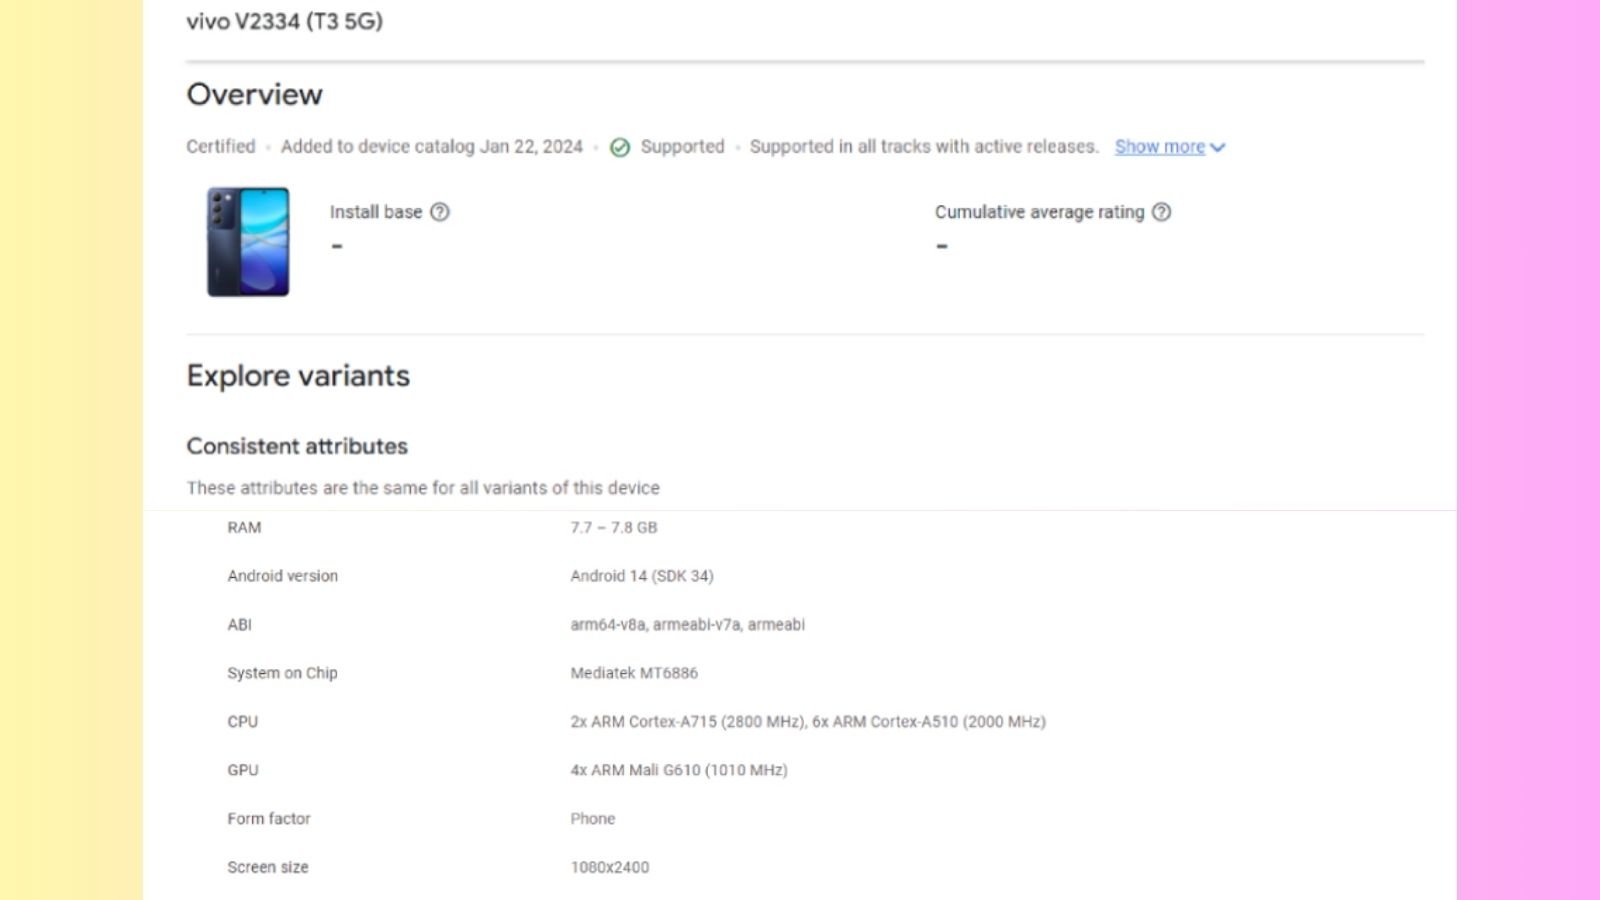This screenshot has width=1600, height=900.
Task: Click the Android version label
Action: (x=282, y=576)
